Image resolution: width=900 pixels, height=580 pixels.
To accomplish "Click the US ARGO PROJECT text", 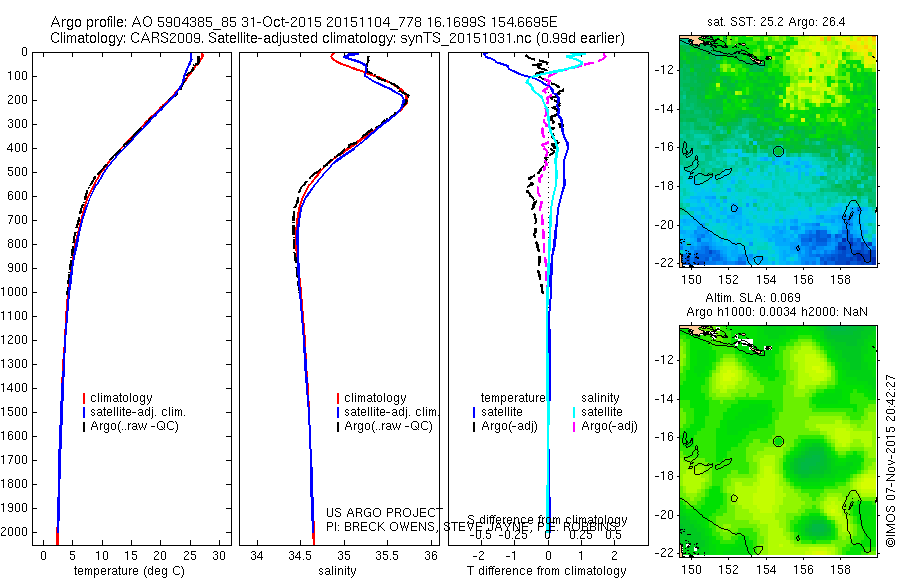I will [x=385, y=512].
